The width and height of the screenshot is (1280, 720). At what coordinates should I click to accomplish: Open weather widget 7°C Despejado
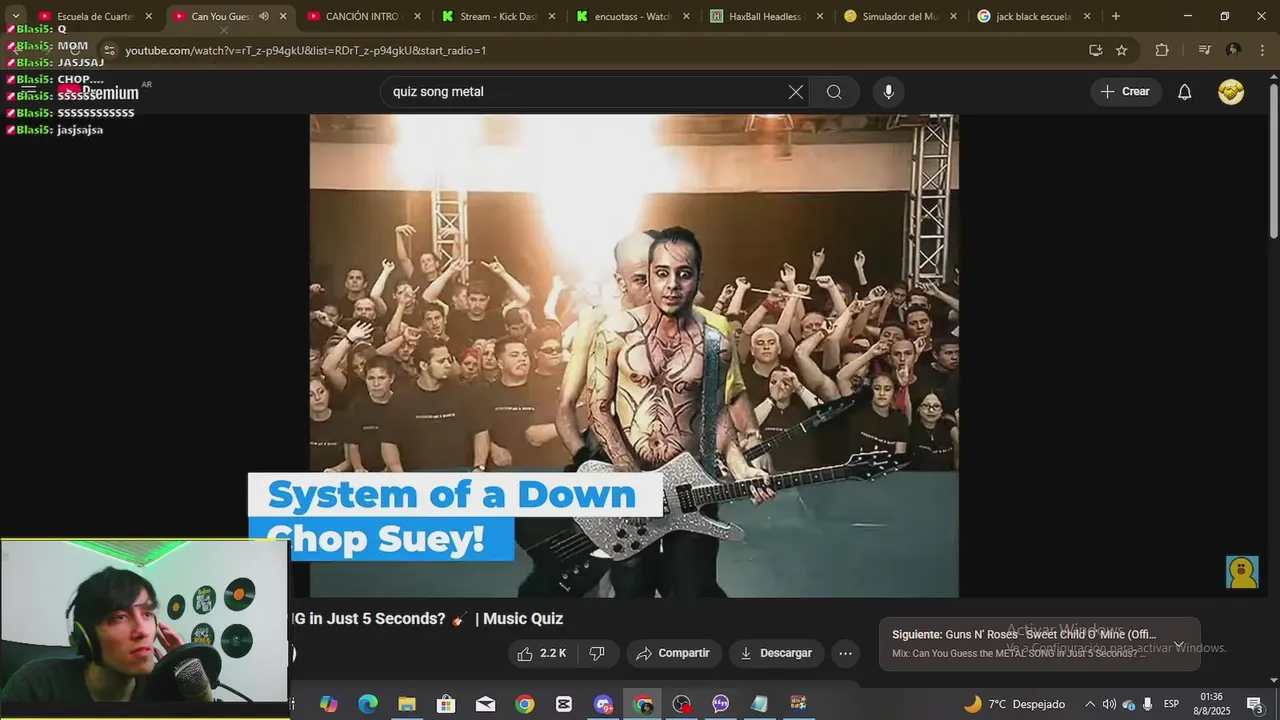pos(1014,704)
